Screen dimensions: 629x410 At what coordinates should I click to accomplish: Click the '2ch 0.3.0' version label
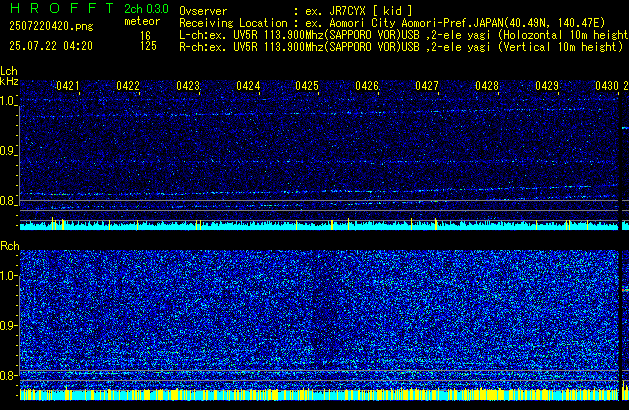146,9
